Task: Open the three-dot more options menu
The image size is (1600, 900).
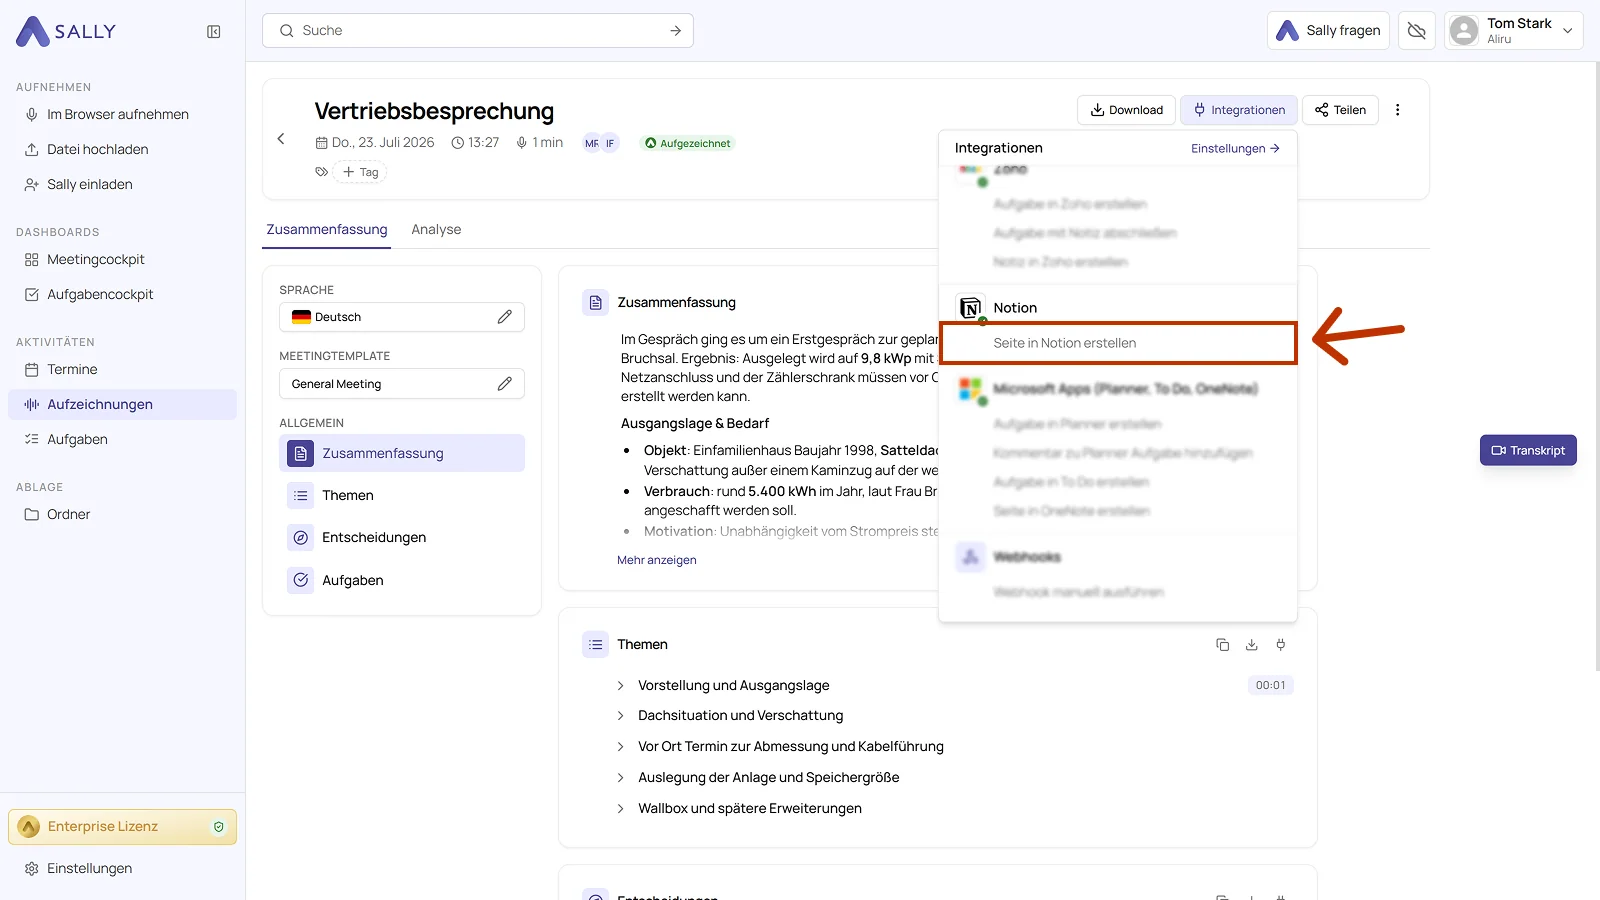Action: point(1398,110)
